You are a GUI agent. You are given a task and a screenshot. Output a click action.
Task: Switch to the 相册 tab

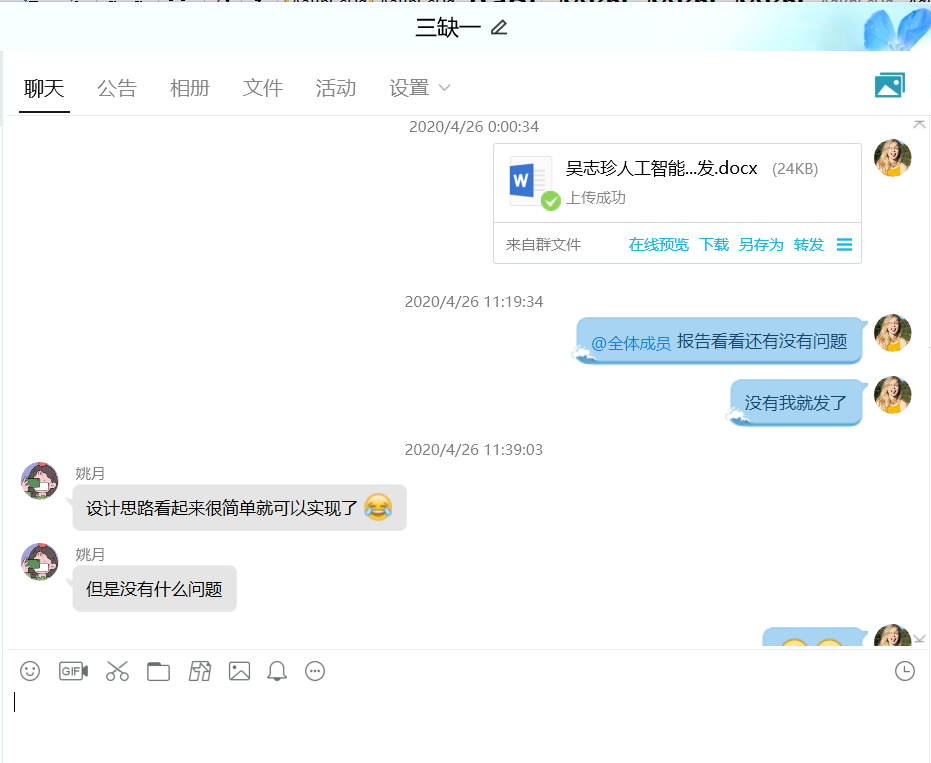pos(189,88)
